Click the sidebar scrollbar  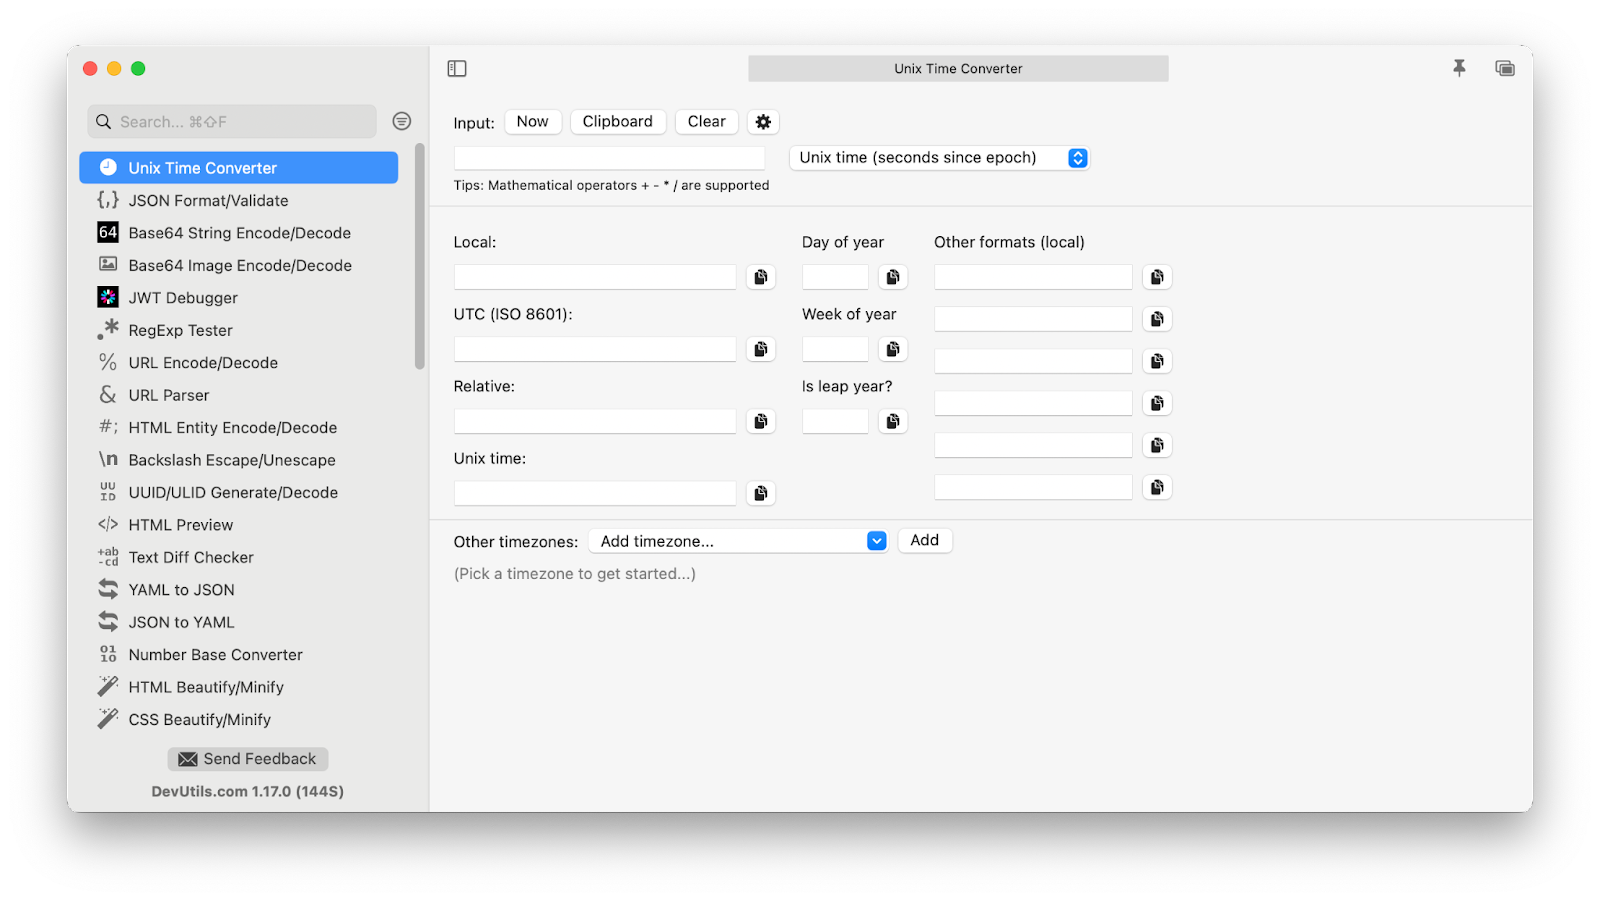click(x=420, y=257)
